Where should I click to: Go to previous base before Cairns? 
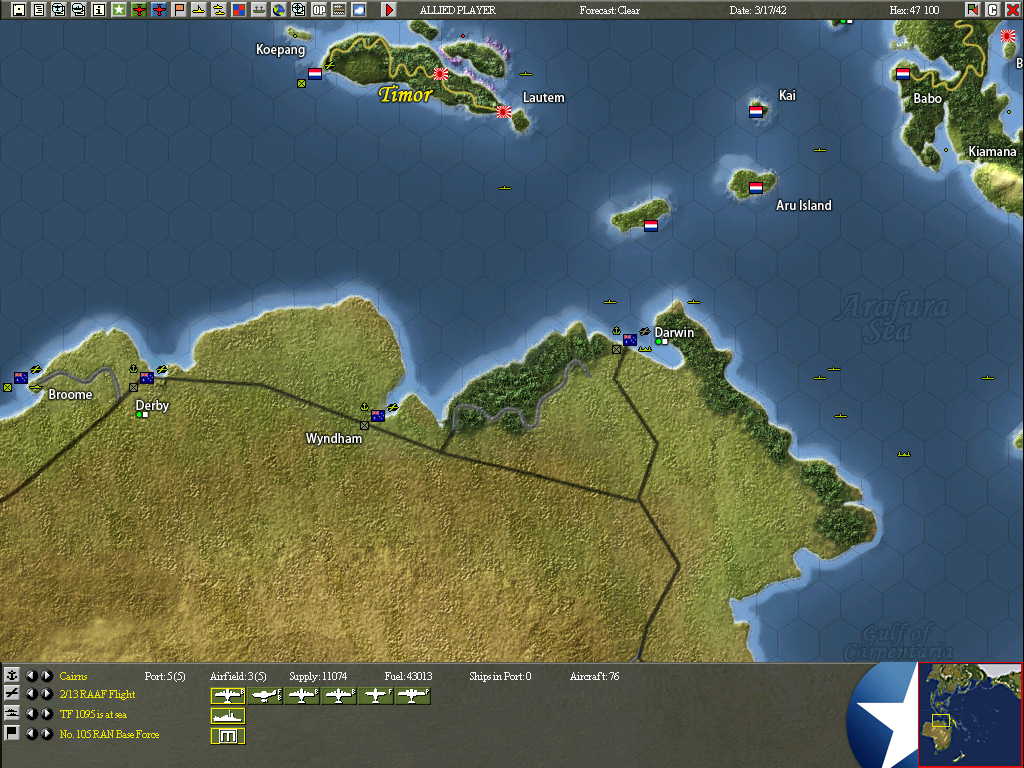31,675
